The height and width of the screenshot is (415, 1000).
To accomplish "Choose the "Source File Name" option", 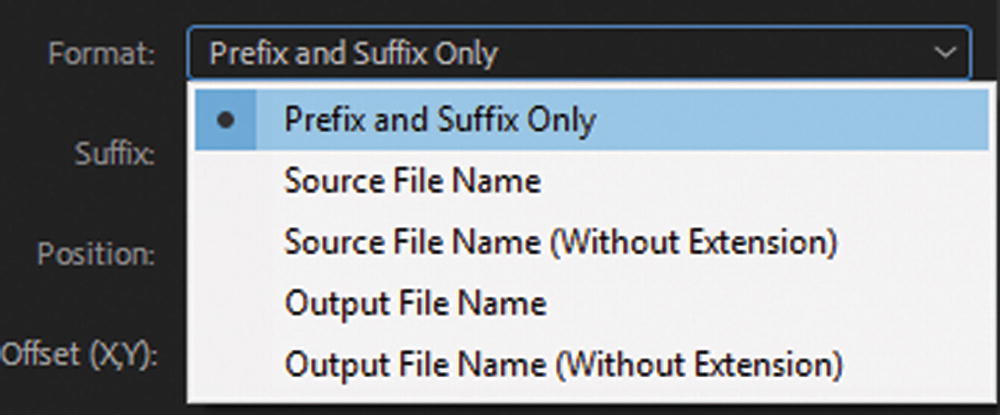I will pyautogui.click(x=412, y=181).
